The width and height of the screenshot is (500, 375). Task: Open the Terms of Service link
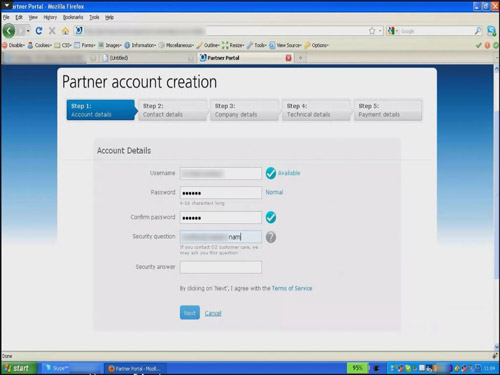pos(292,288)
